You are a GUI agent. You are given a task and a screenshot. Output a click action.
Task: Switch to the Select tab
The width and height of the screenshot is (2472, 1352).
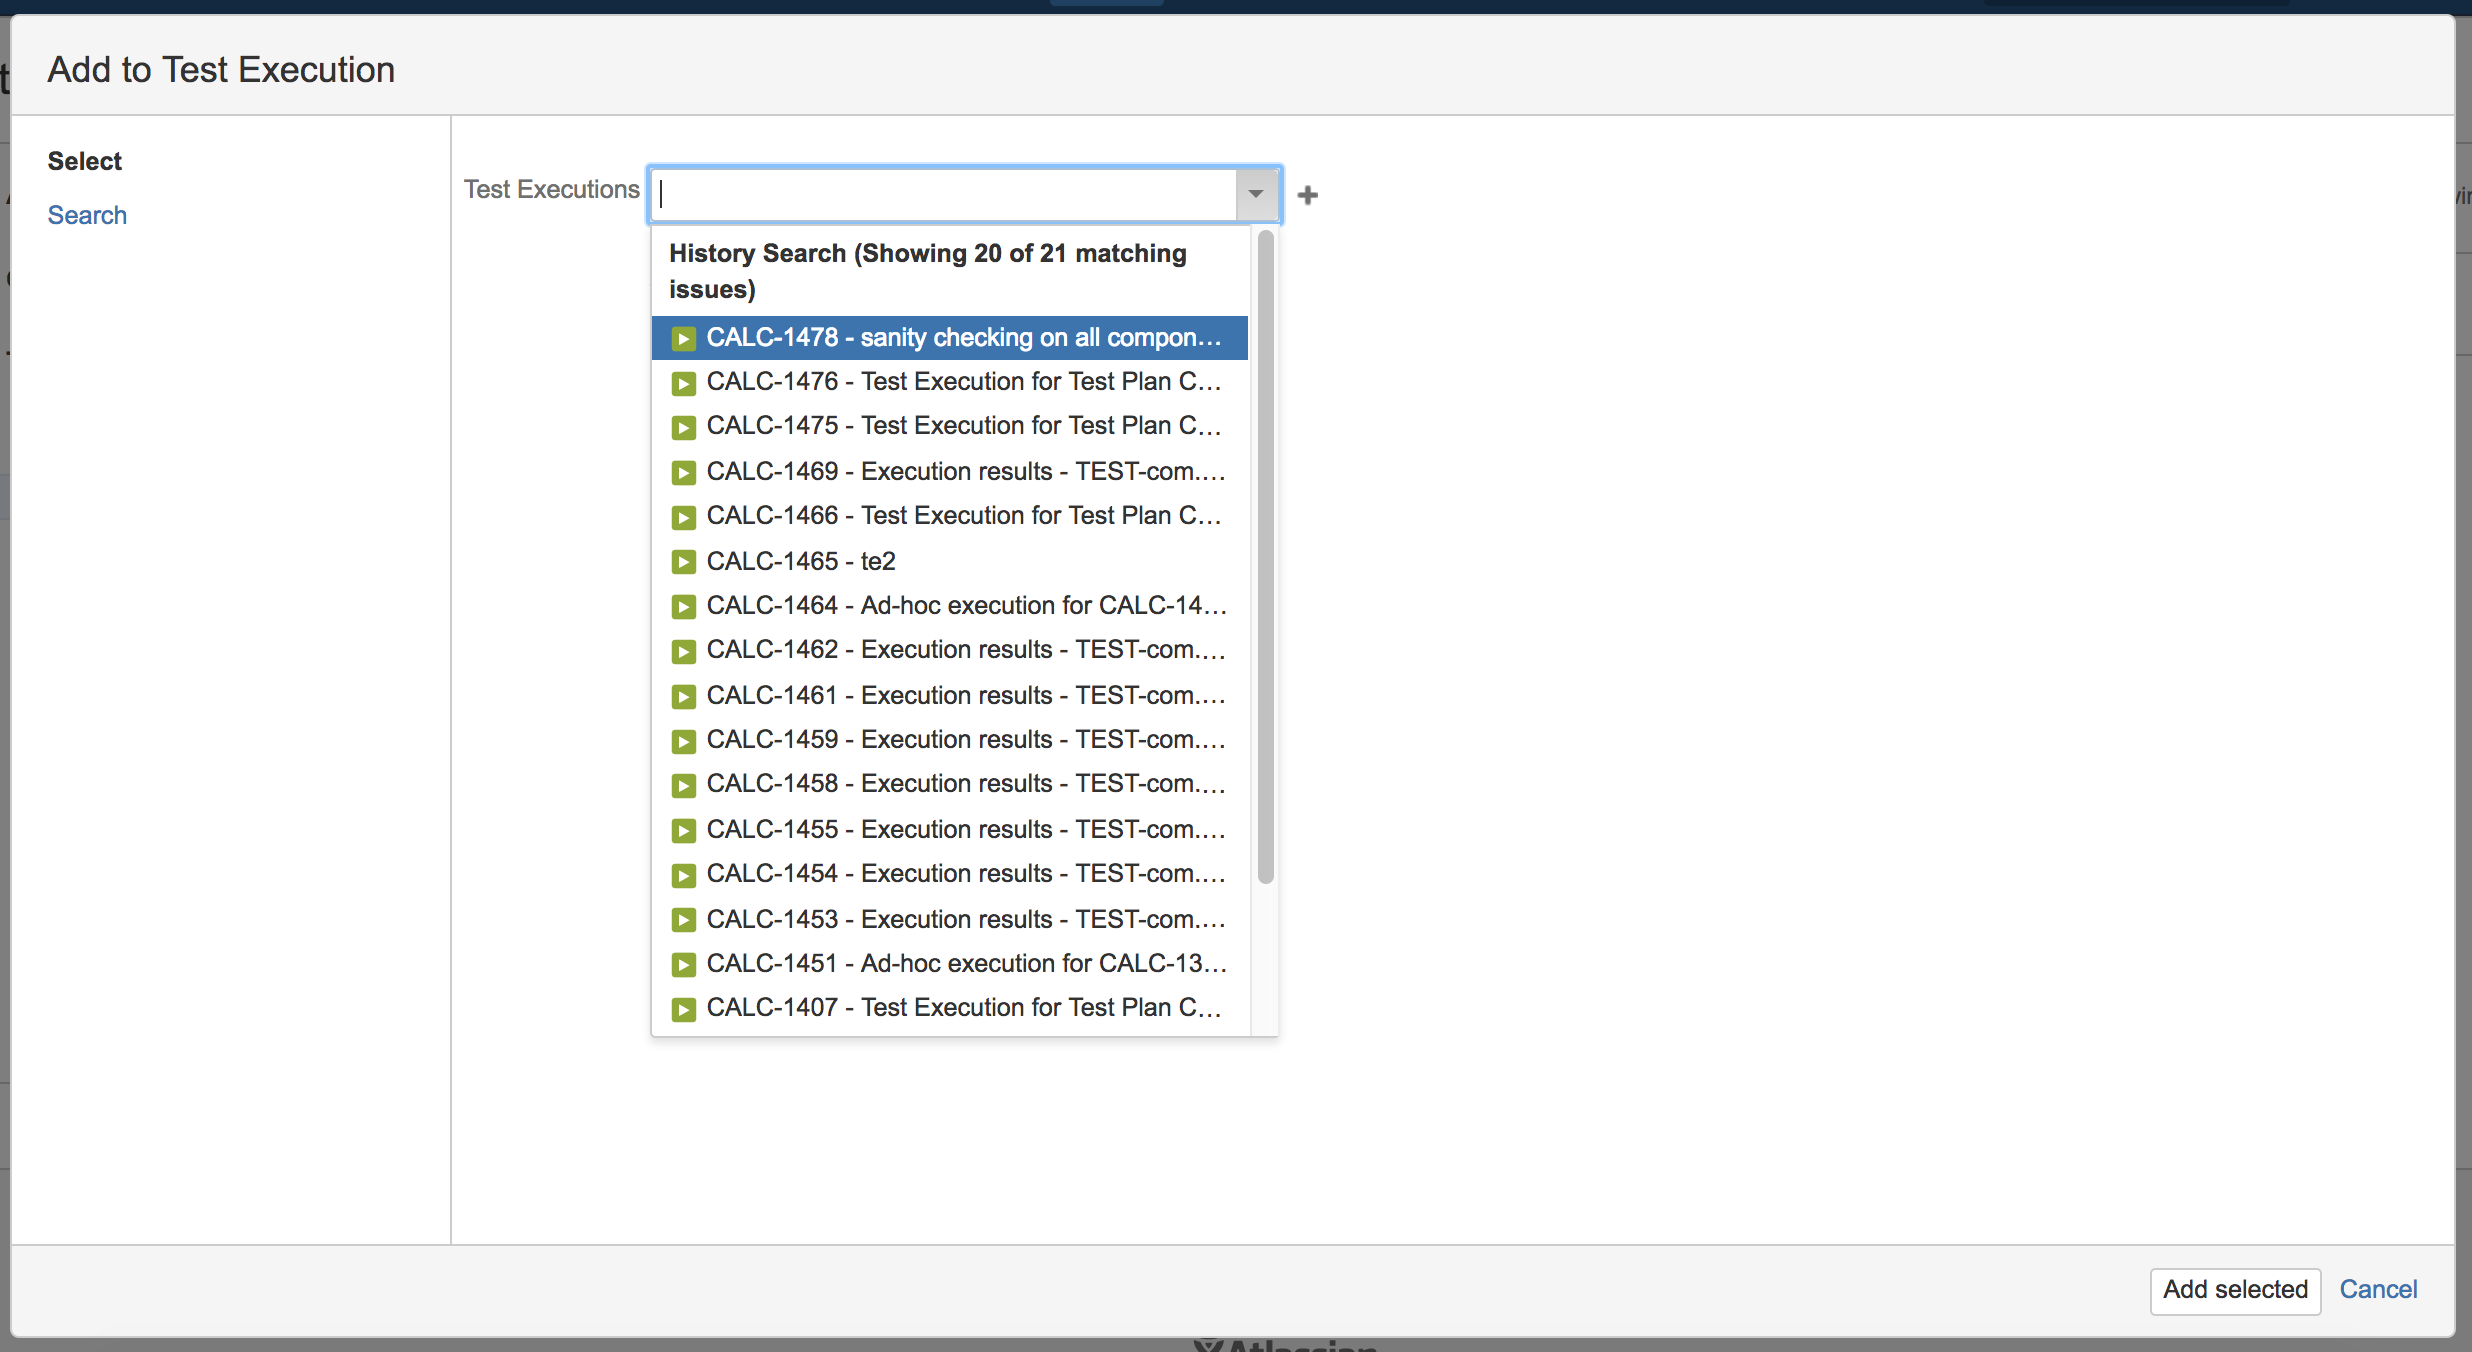coord(84,161)
